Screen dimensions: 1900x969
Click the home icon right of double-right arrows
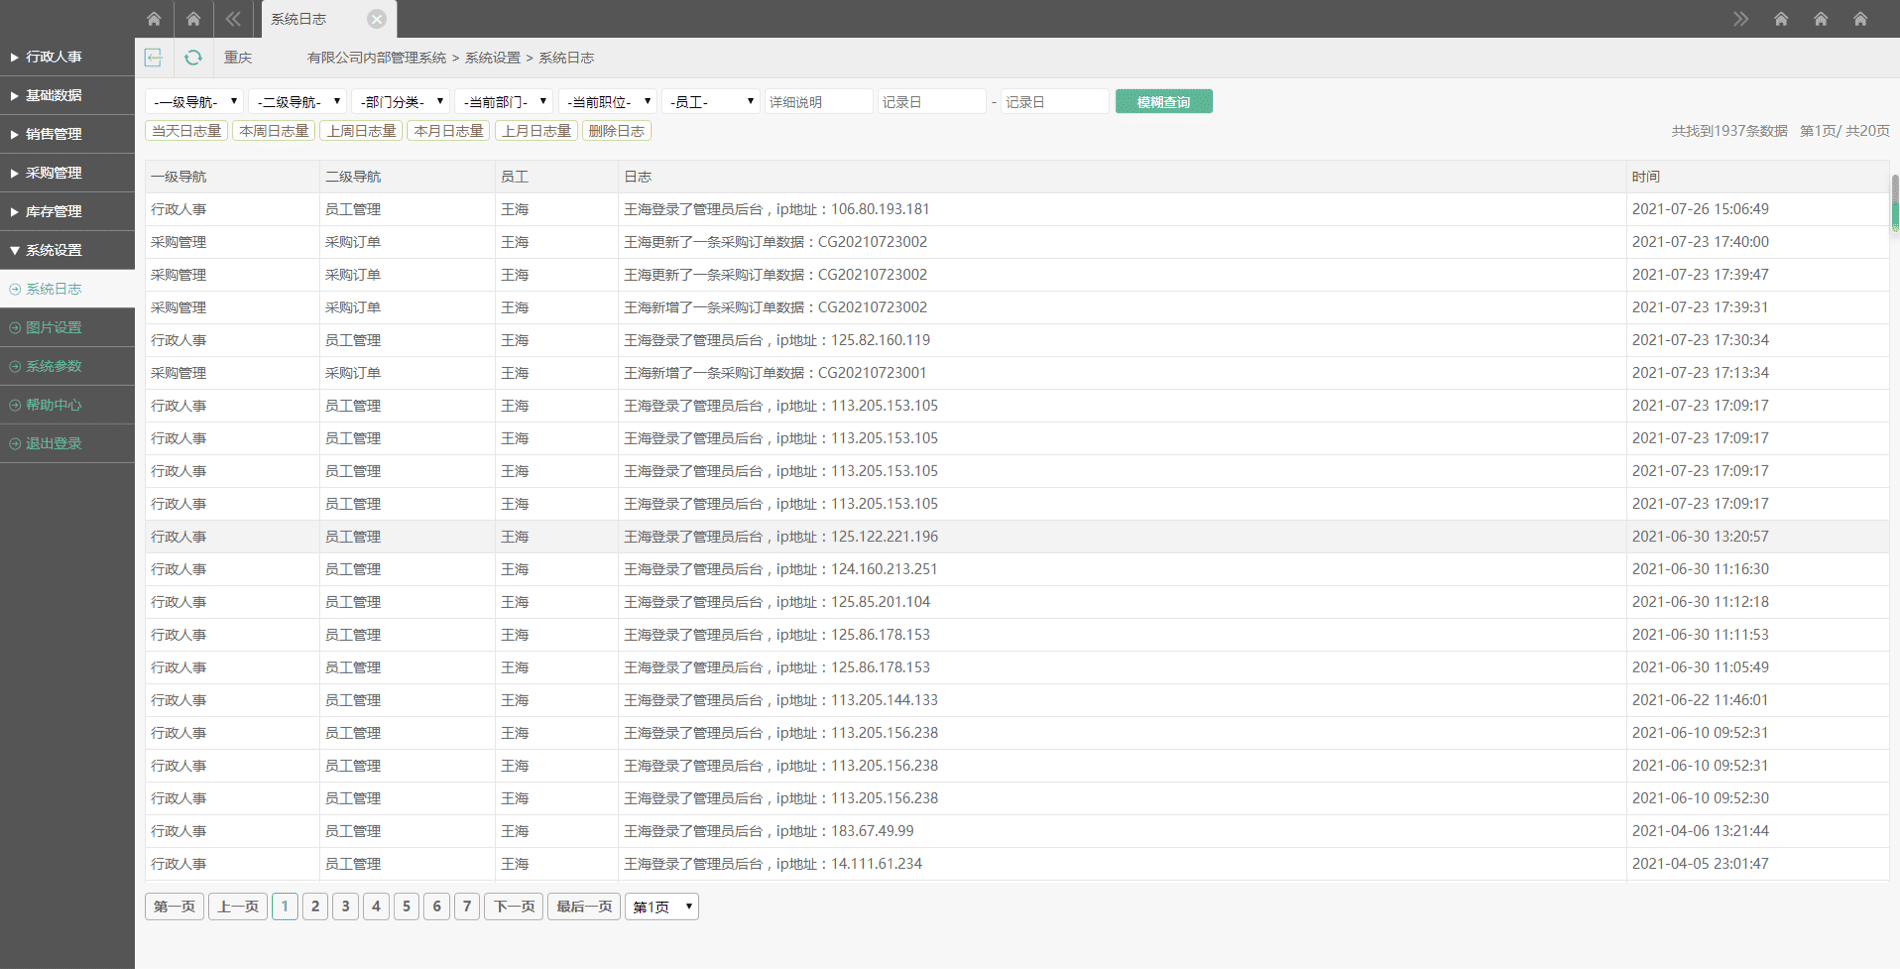click(x=1781, y=19)
